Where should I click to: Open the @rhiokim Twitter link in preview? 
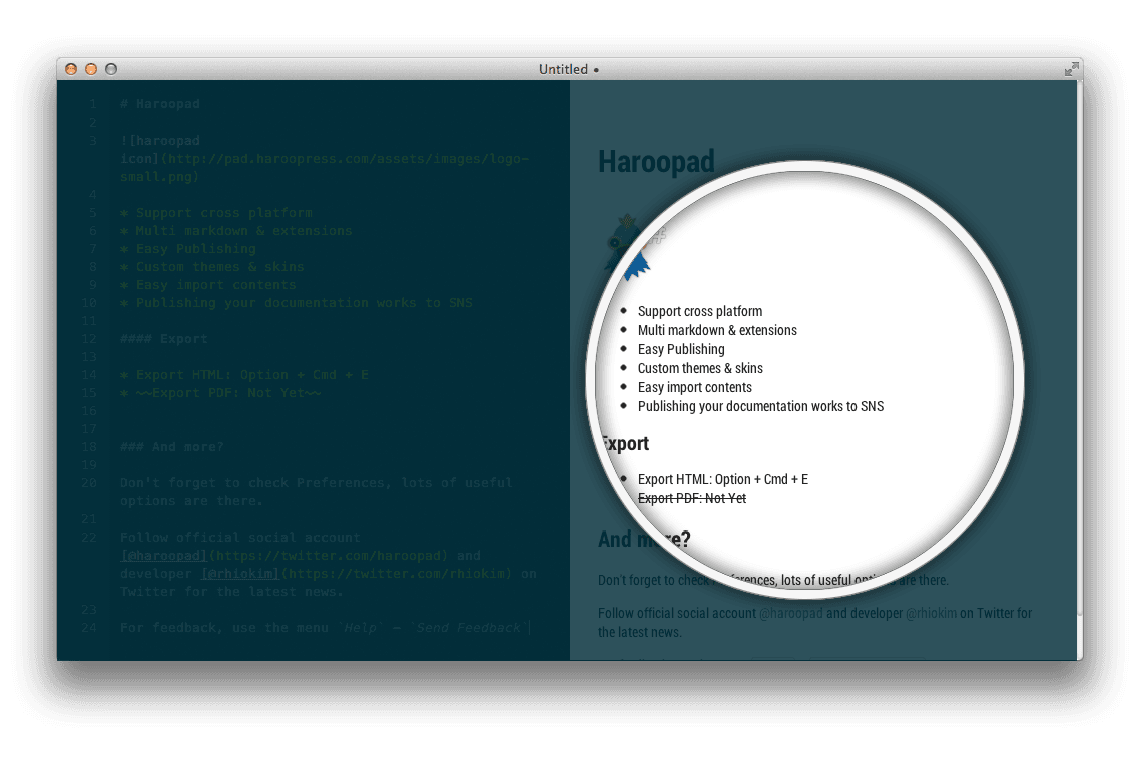931,613
